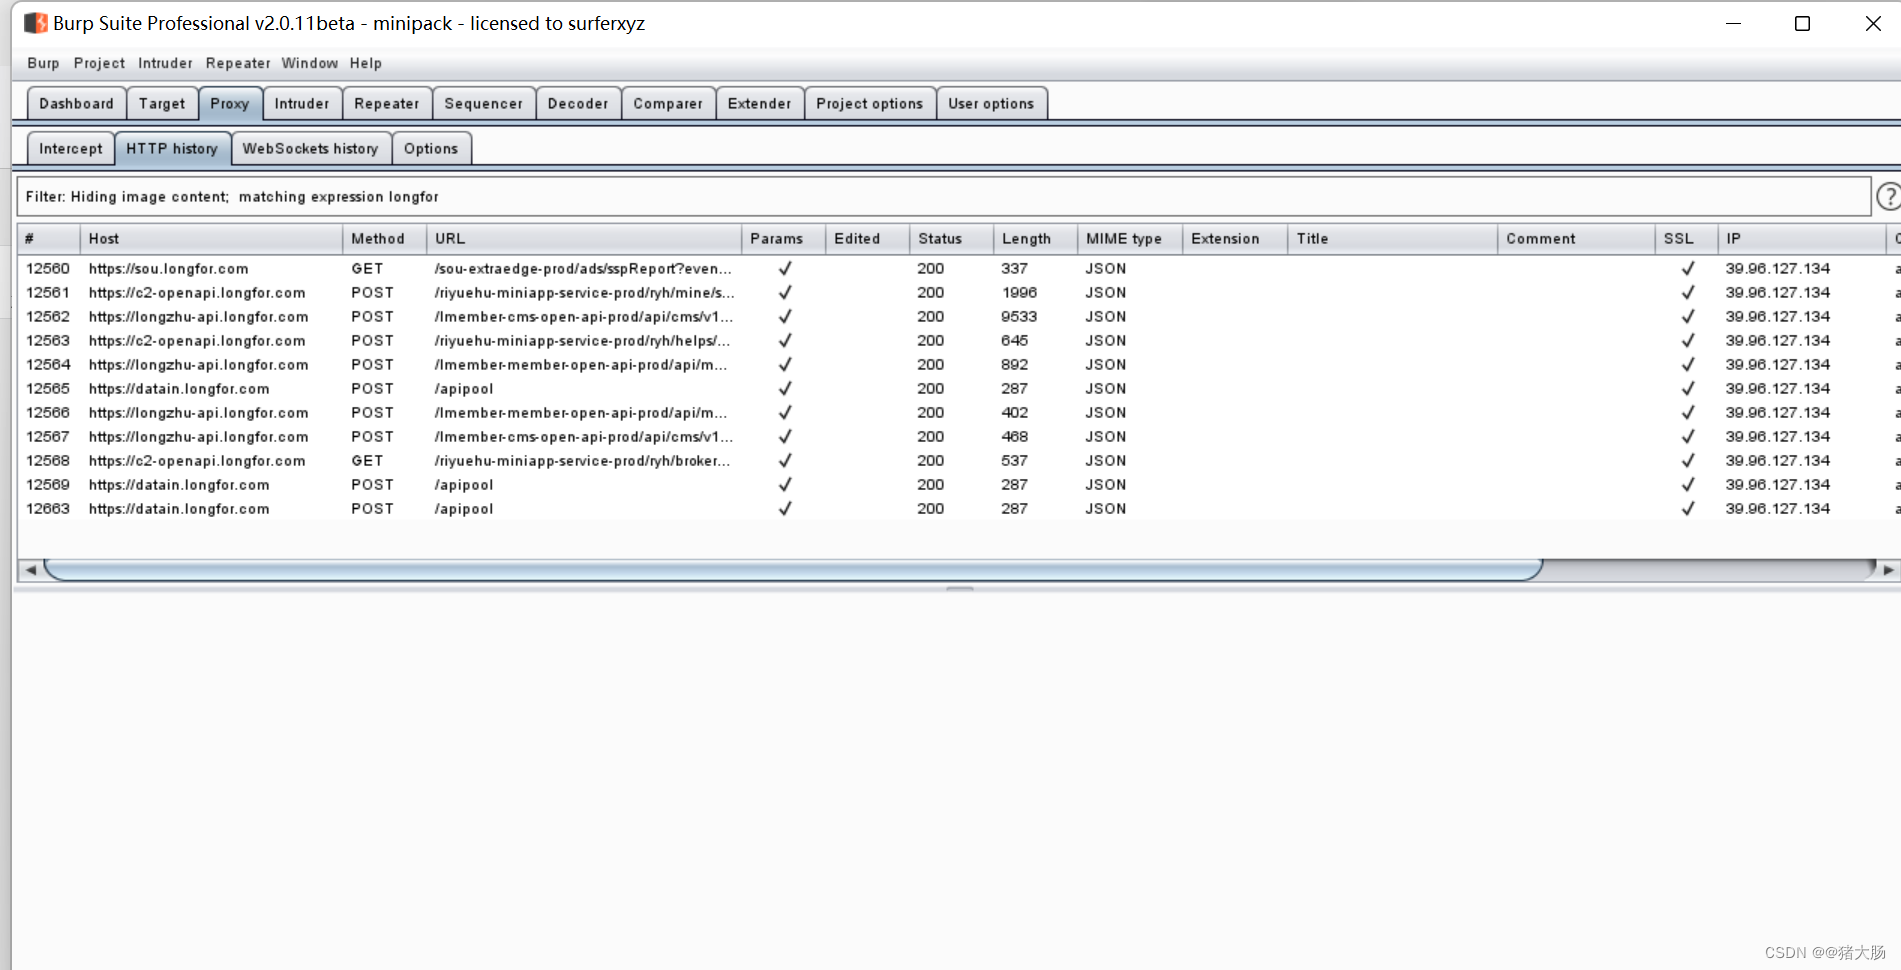Click the split pane divider handle below the table
1901x970 pixels.
[959, 588]
